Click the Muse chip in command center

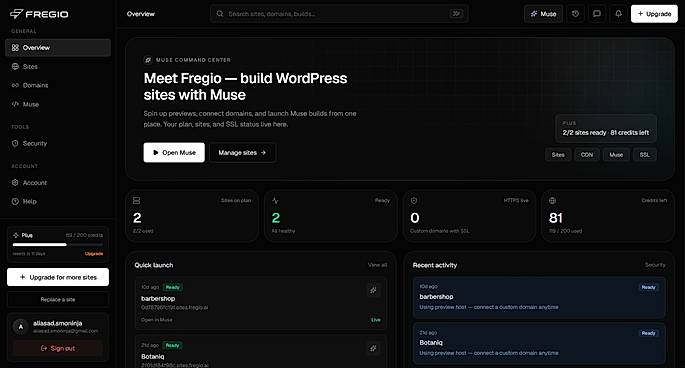616,155
